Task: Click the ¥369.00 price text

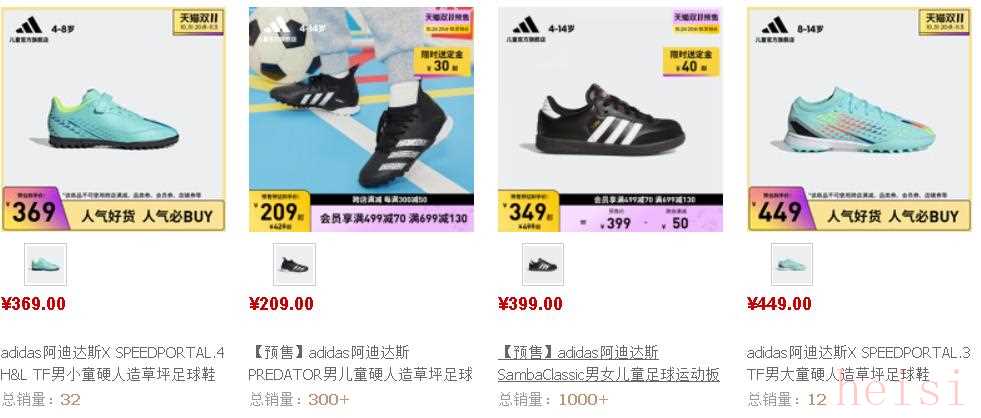Action: pos(34,304)
